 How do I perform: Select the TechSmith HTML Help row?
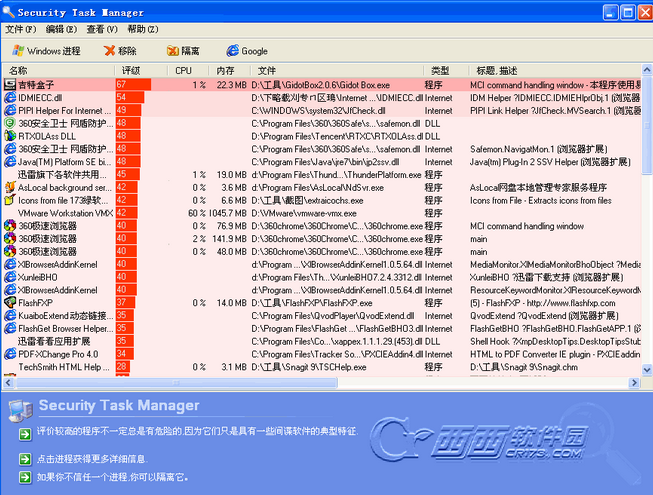pos(322,367)
